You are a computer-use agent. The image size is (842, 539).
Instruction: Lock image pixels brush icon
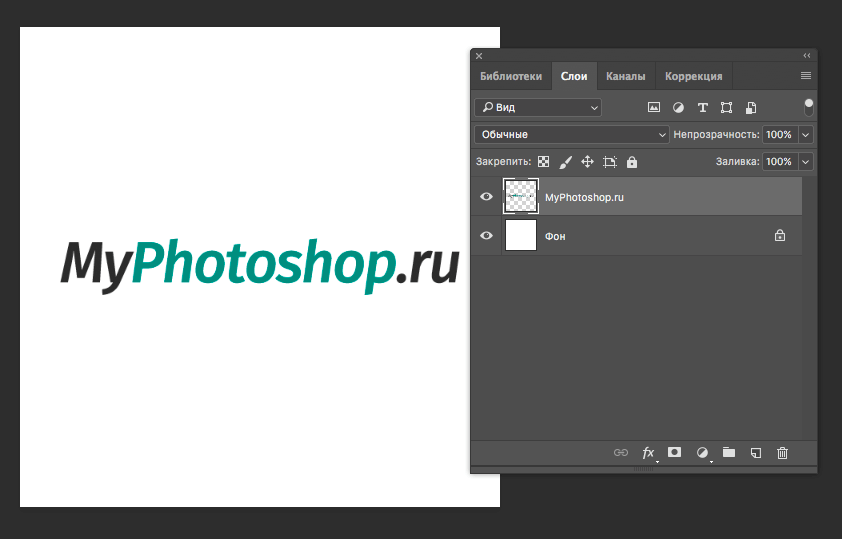pos(565,162)
